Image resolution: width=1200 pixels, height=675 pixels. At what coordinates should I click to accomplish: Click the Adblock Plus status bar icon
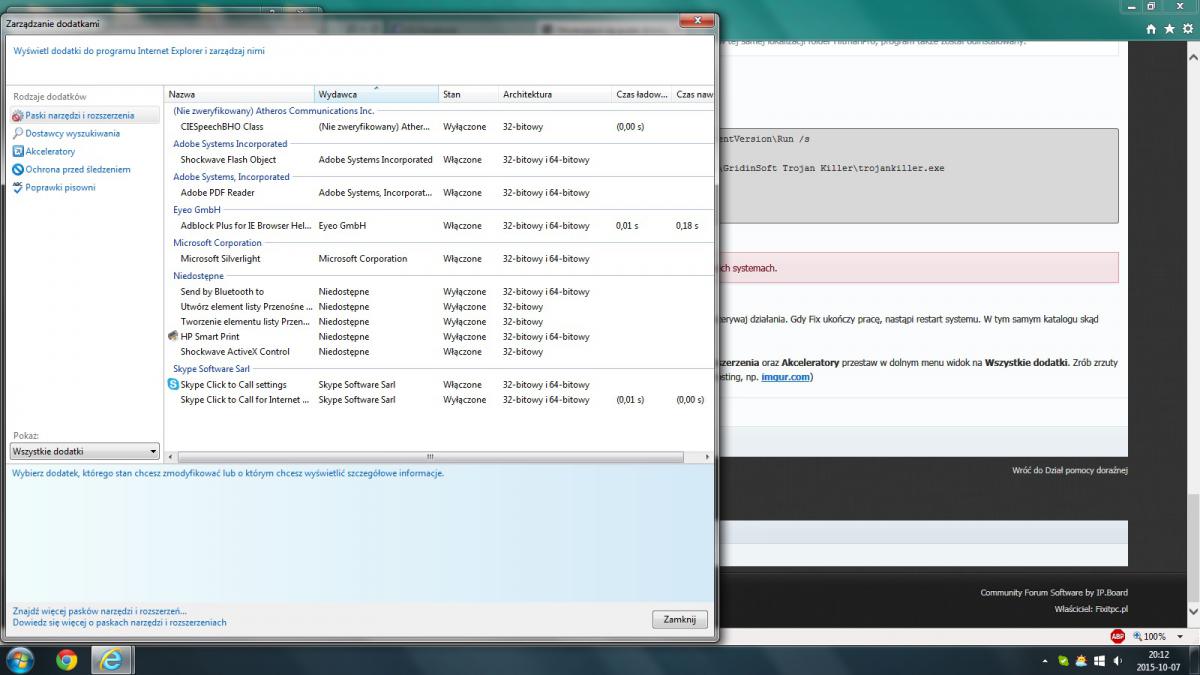(x=1116, y=636)
